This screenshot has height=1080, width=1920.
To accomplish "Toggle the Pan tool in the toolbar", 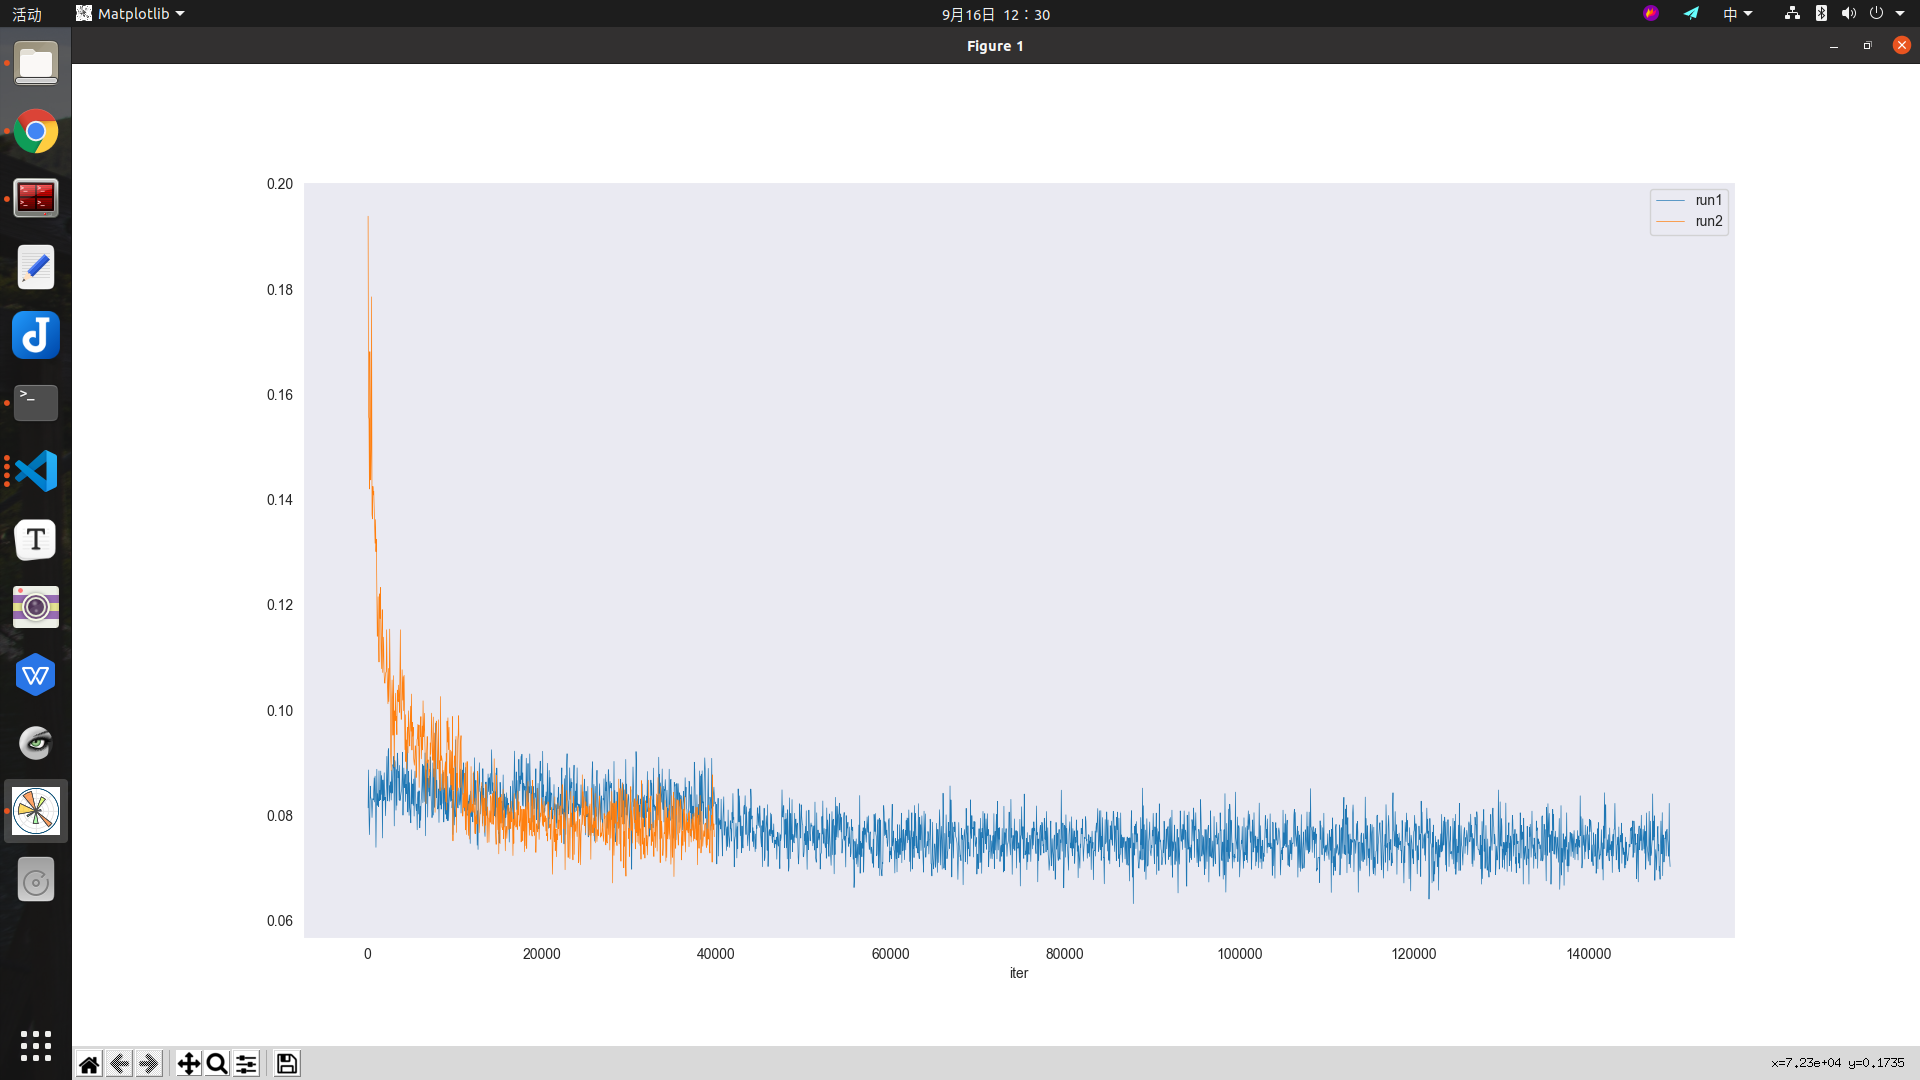I will (x=187, y=1063).
